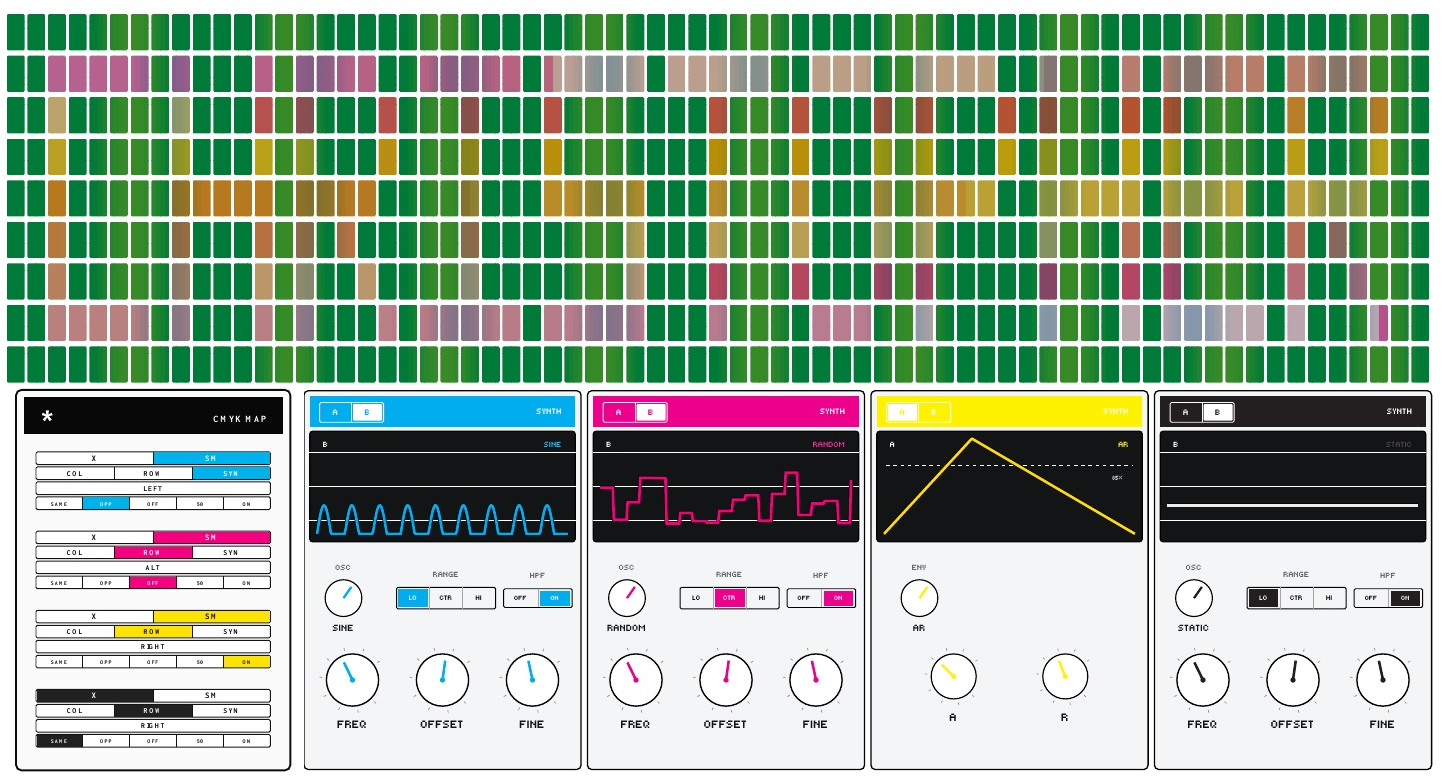Viewport: 1442px width, 778px height.
Task: Choose X in the cyan map section
Action: (x=95, y=458)
